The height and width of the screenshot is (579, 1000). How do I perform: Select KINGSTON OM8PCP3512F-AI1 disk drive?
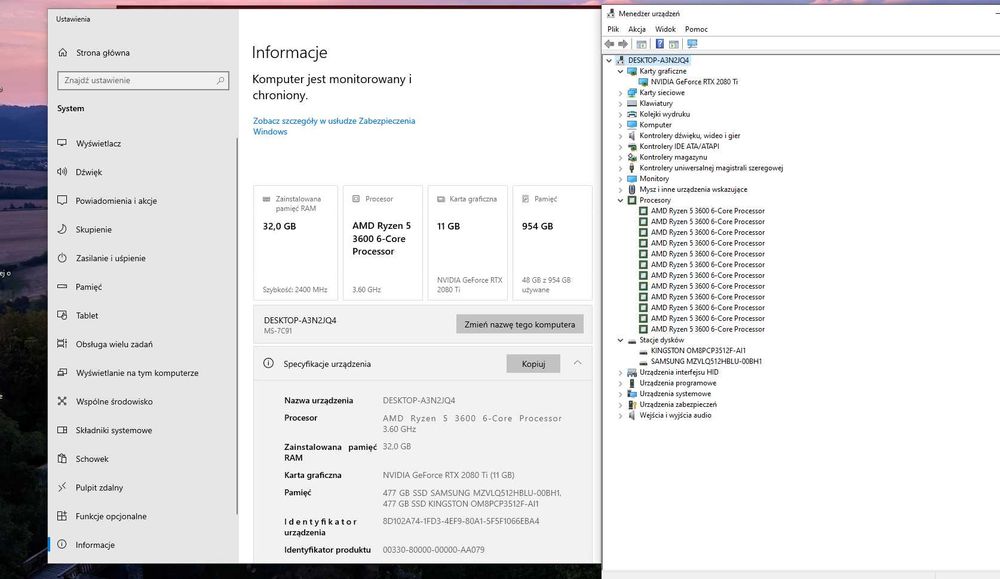coord(698,351)
